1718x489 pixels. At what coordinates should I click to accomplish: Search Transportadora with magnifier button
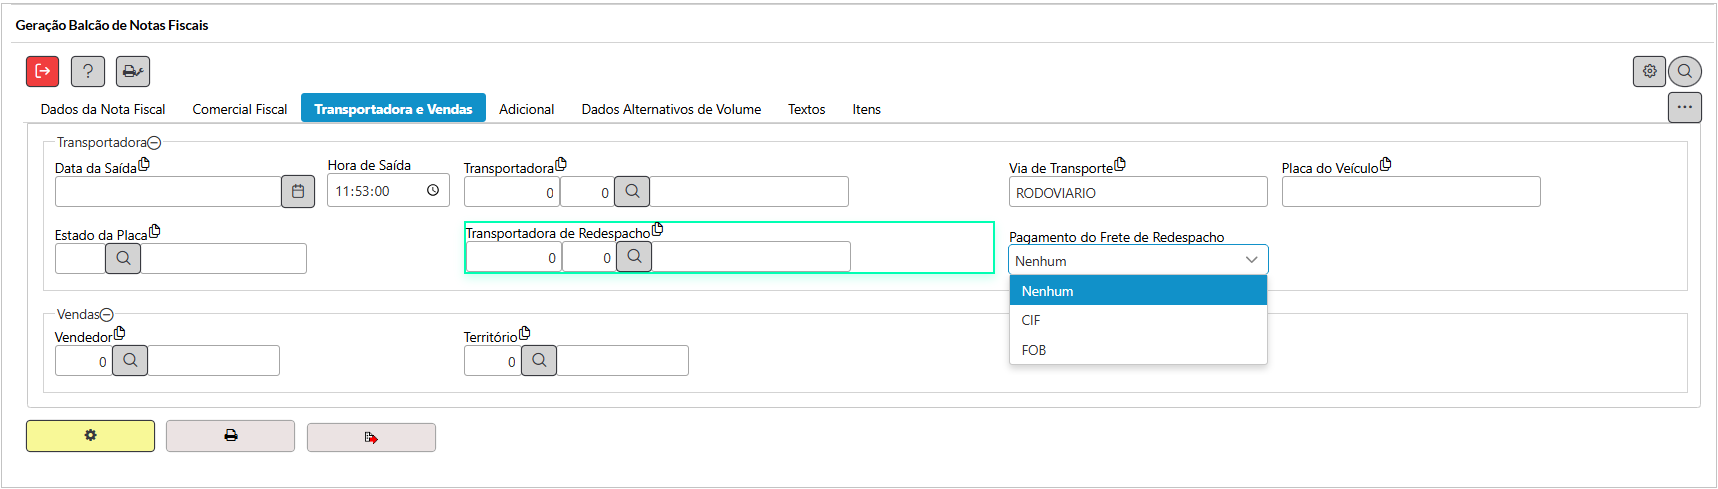632,191
